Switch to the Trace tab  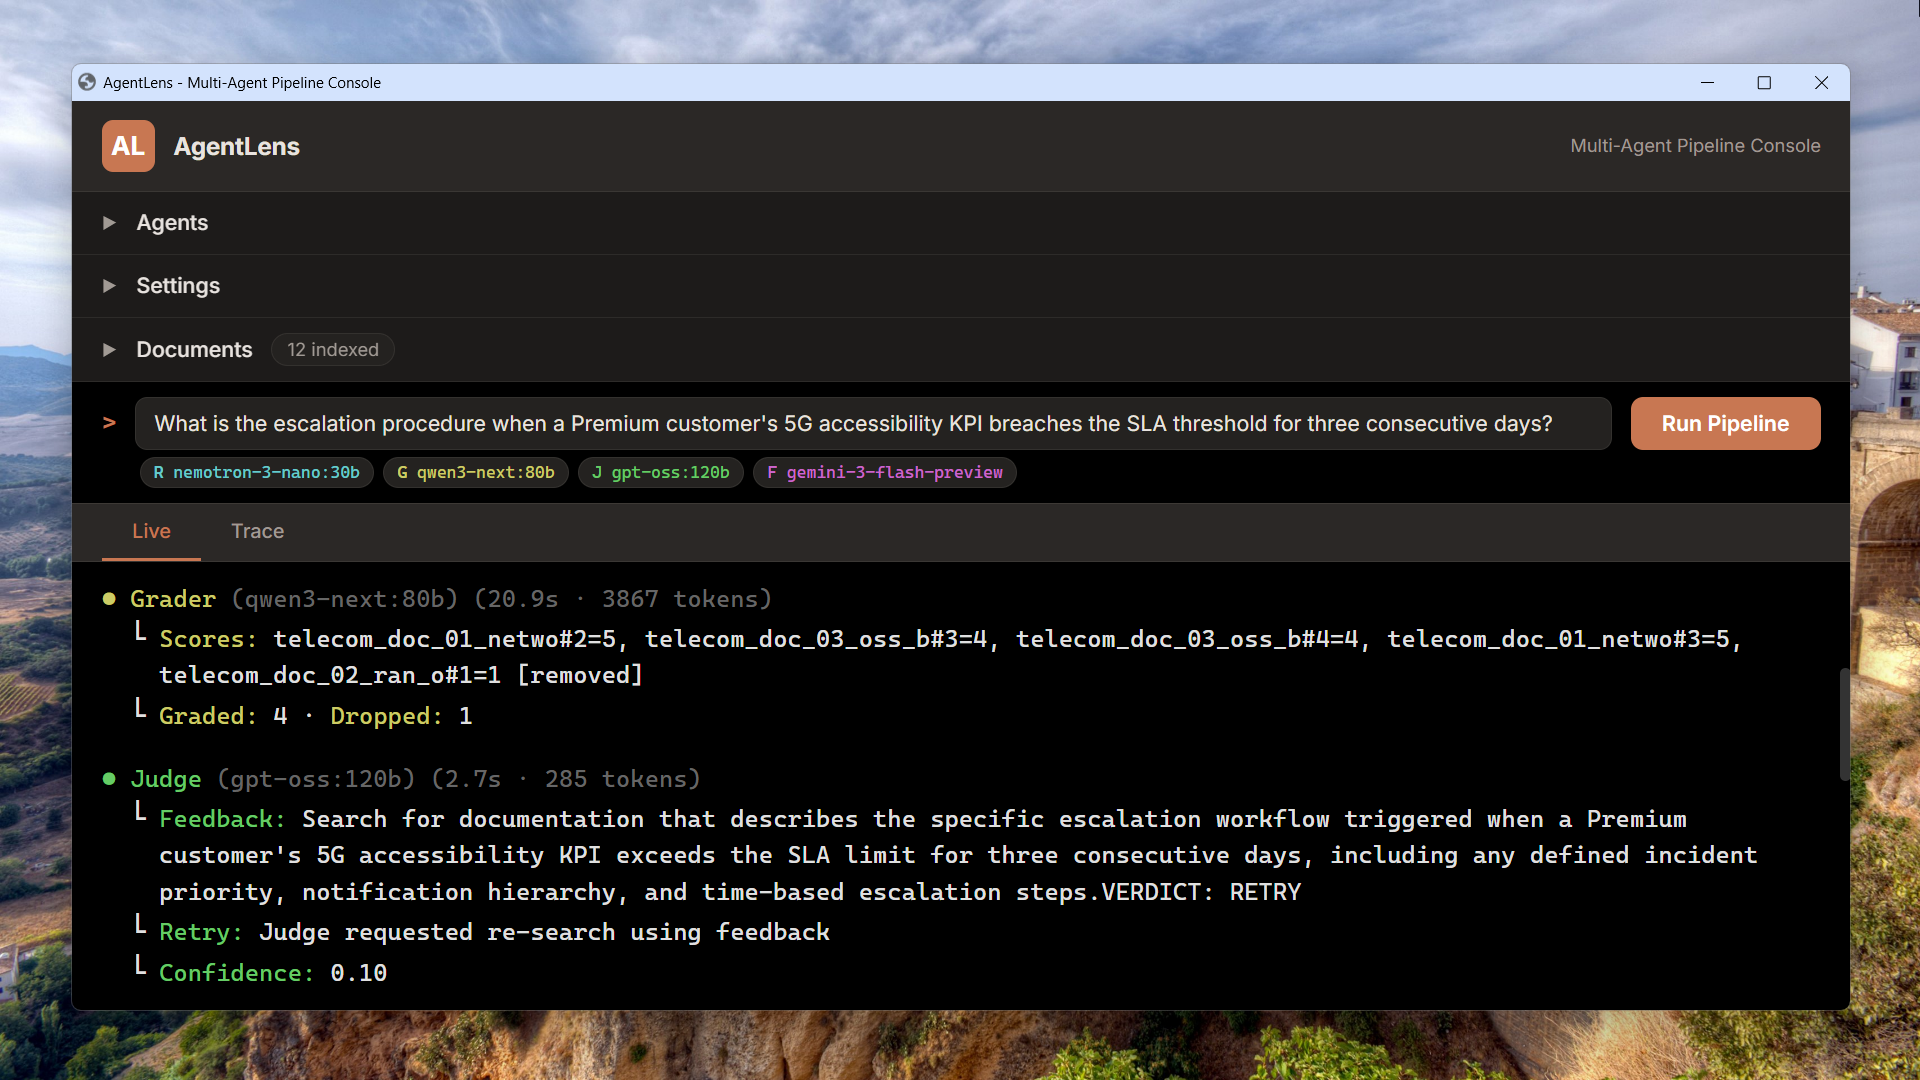pos(258,531)
